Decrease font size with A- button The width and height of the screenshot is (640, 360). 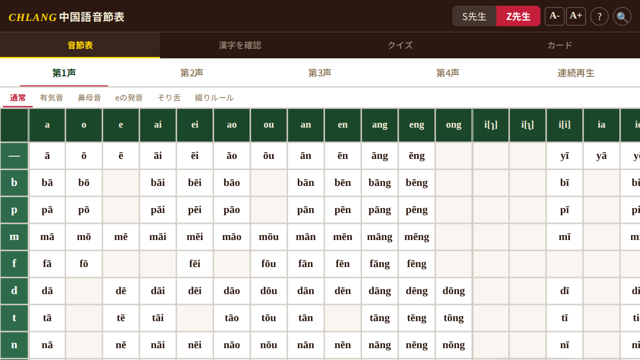click(x=554, y=16)
